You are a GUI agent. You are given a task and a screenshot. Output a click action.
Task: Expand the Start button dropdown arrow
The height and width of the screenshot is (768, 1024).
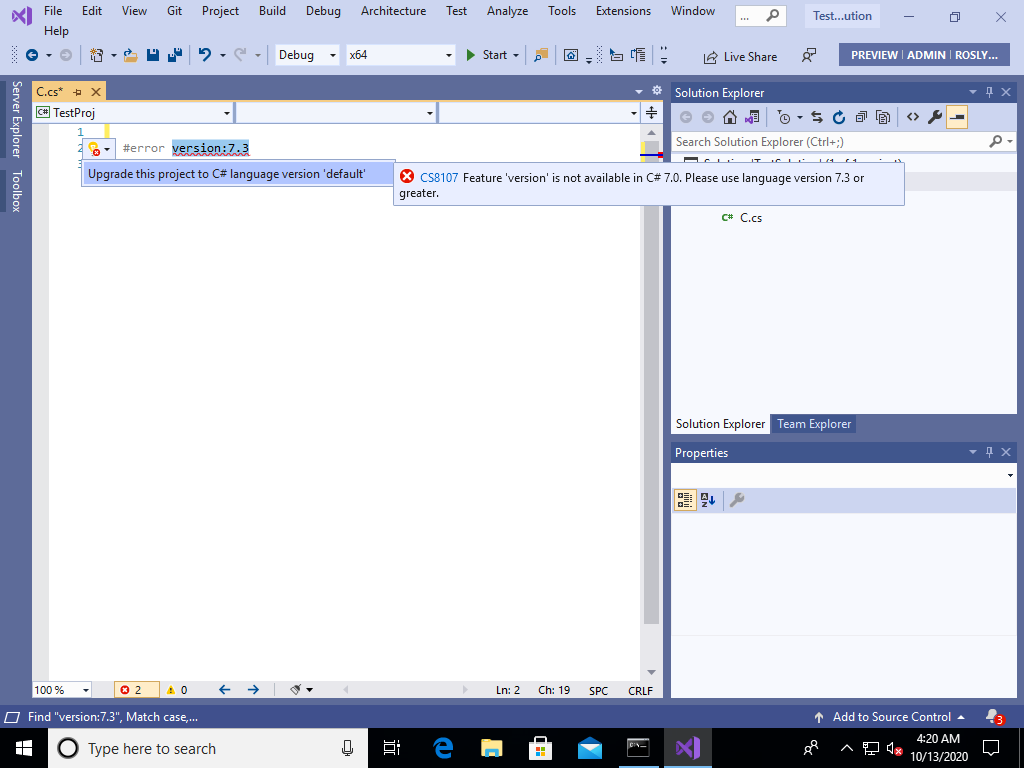516,56
